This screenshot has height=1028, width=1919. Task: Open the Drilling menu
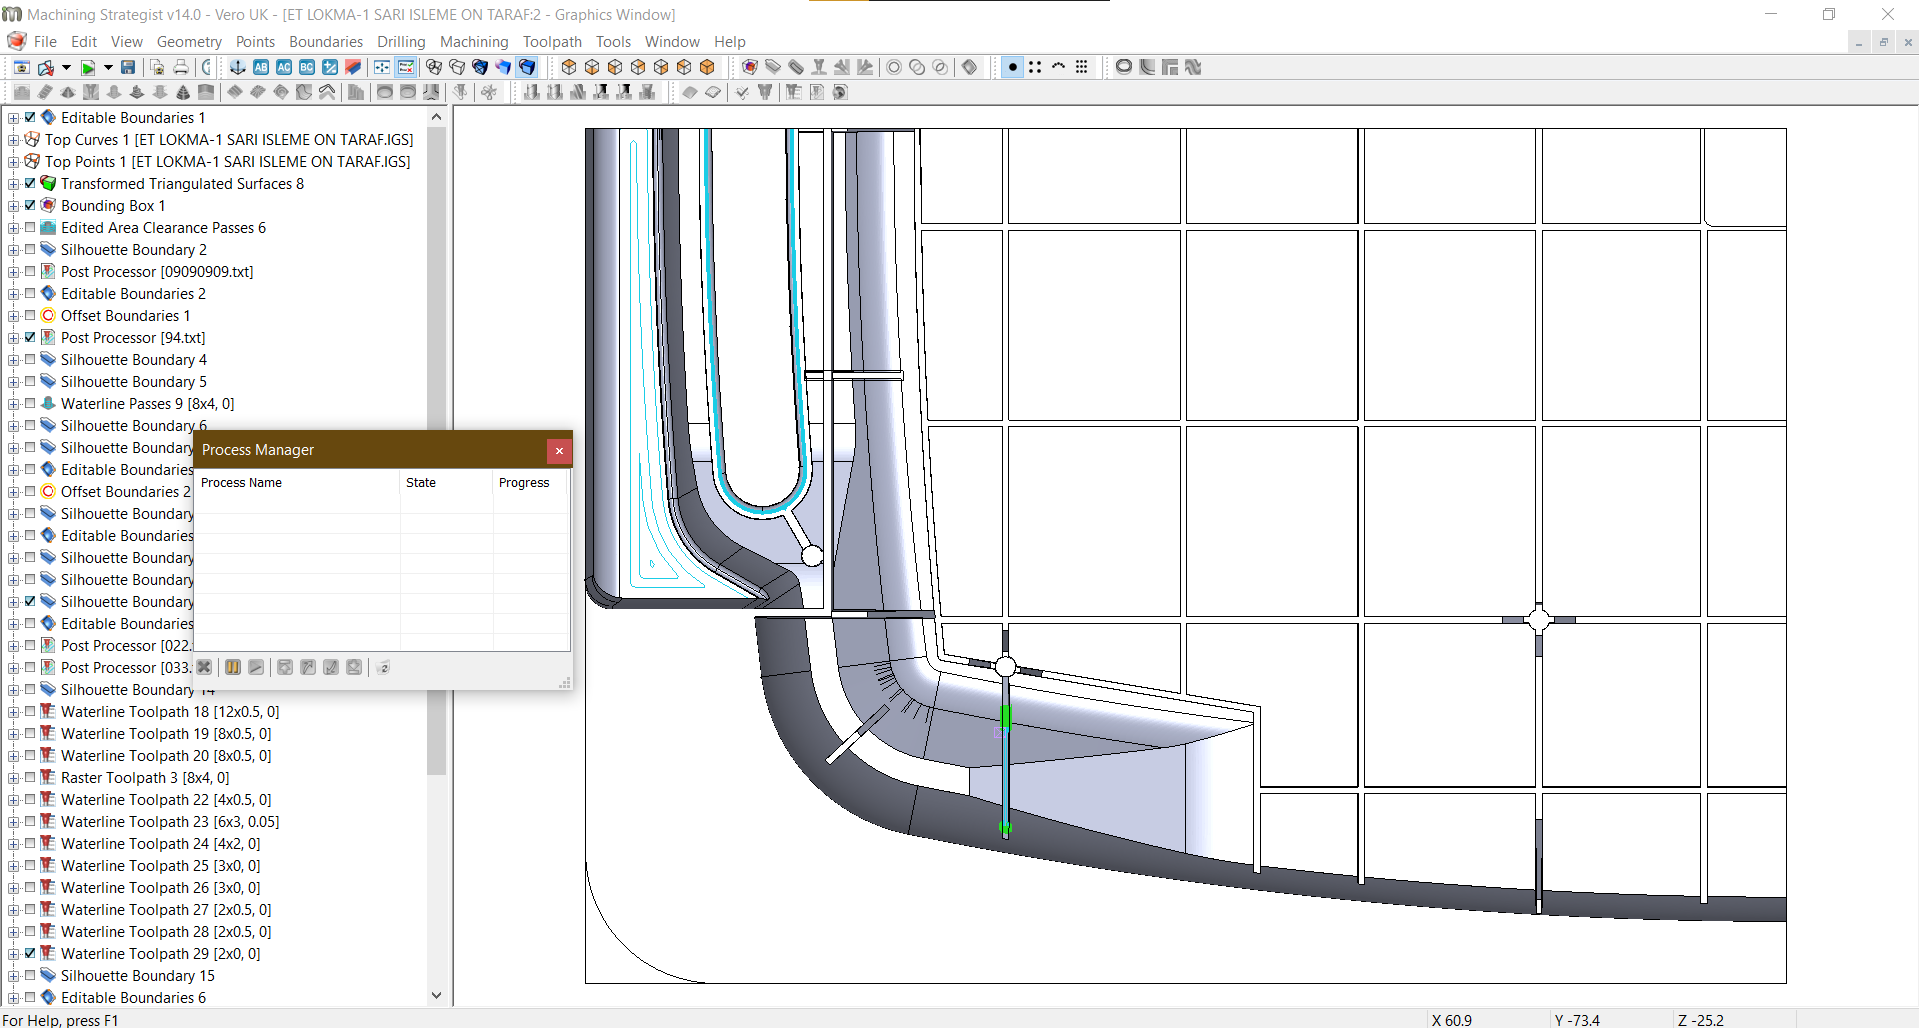(401, 41)
